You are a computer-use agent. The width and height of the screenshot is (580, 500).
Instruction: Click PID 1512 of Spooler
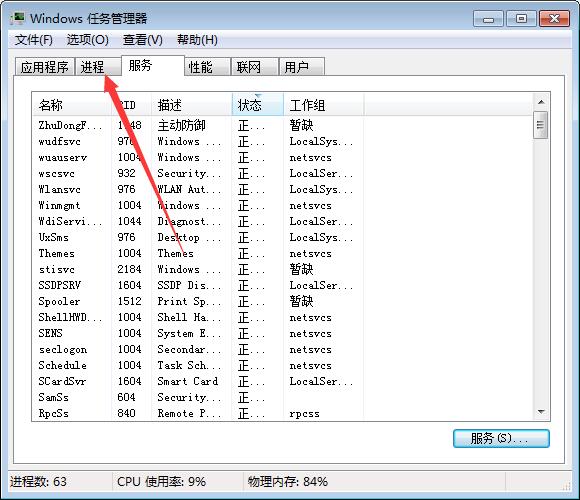129,301
